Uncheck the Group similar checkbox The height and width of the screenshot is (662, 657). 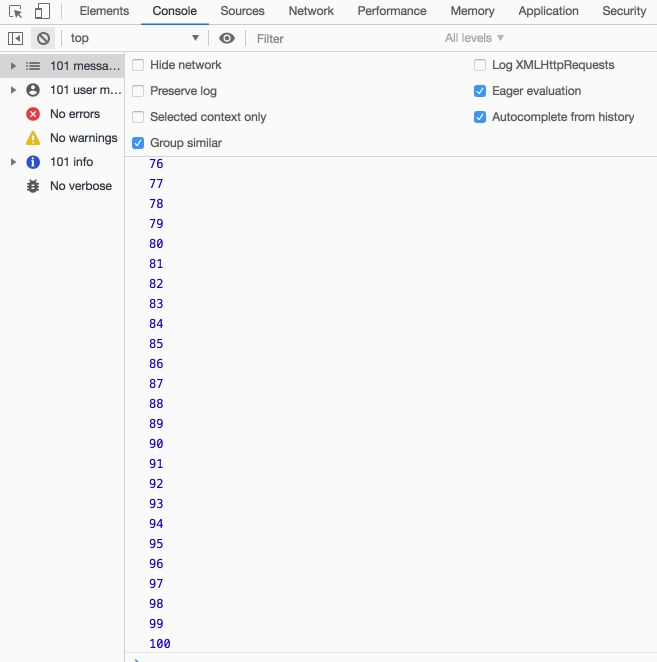139,143
